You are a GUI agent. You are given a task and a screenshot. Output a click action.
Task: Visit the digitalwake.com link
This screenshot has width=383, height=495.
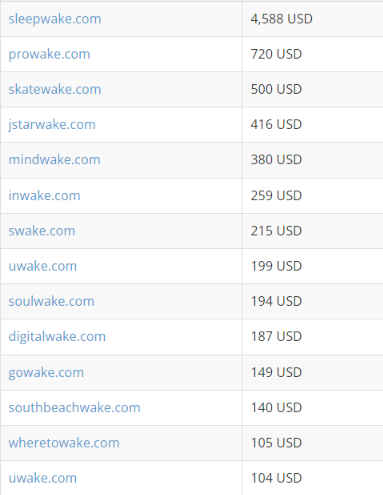point(57,337)
